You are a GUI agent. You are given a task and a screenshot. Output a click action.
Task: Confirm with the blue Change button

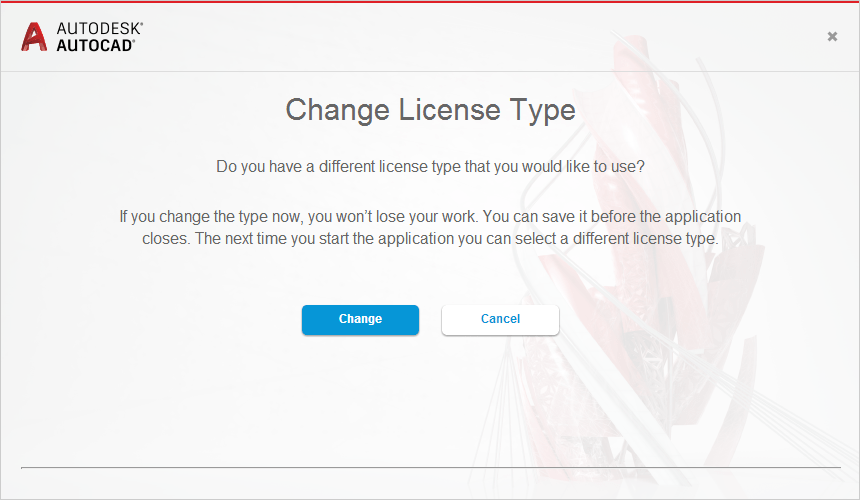pos(360,320)
